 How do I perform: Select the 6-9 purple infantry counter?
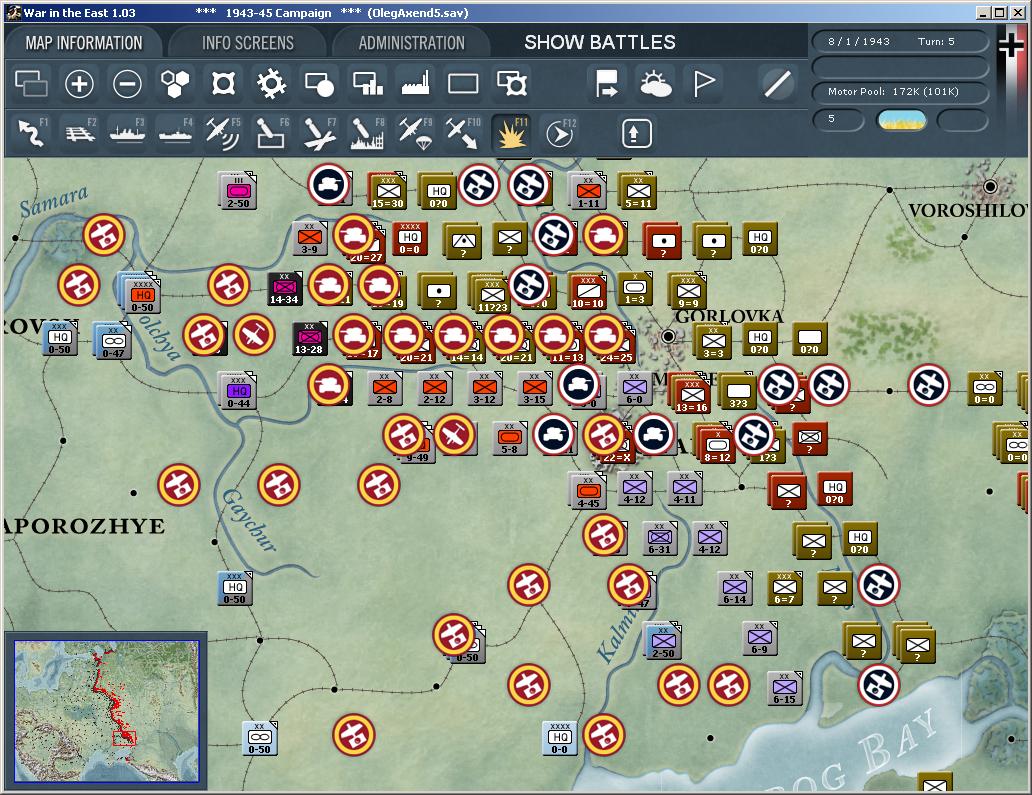pyautogui.click(x=759, y=638)
